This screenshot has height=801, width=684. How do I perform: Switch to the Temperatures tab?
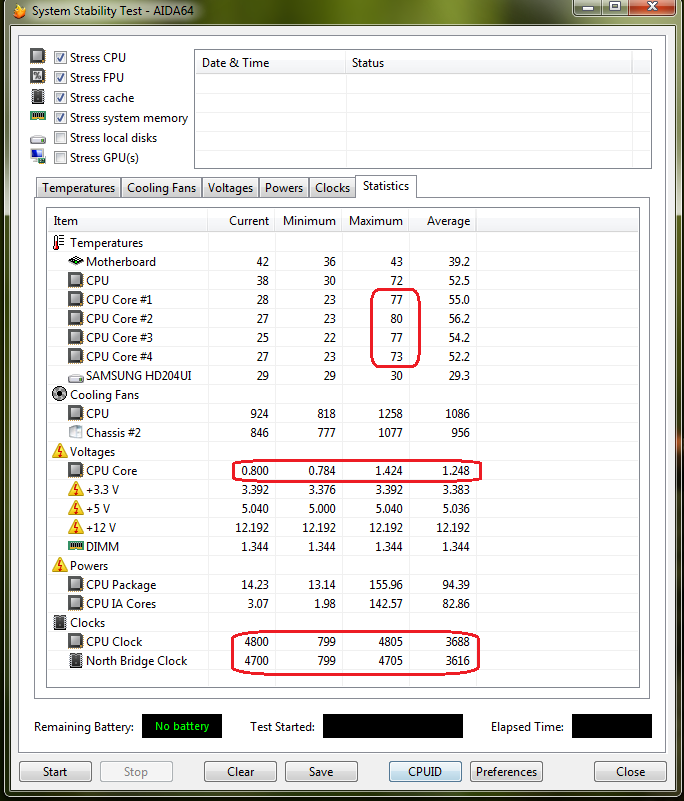tap(78, 188)
